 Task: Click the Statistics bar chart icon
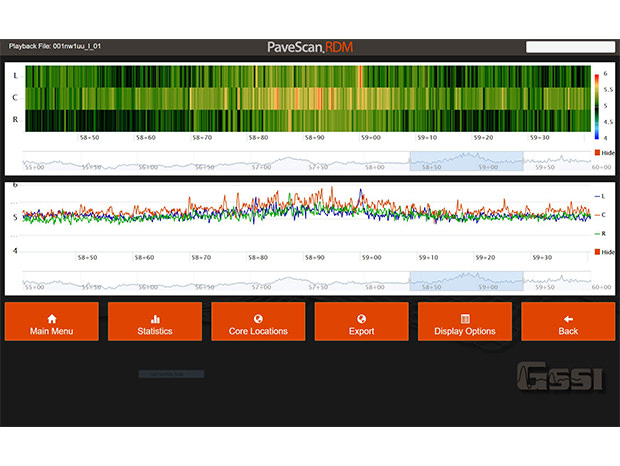pyautogui.click(x=155, y=319)
